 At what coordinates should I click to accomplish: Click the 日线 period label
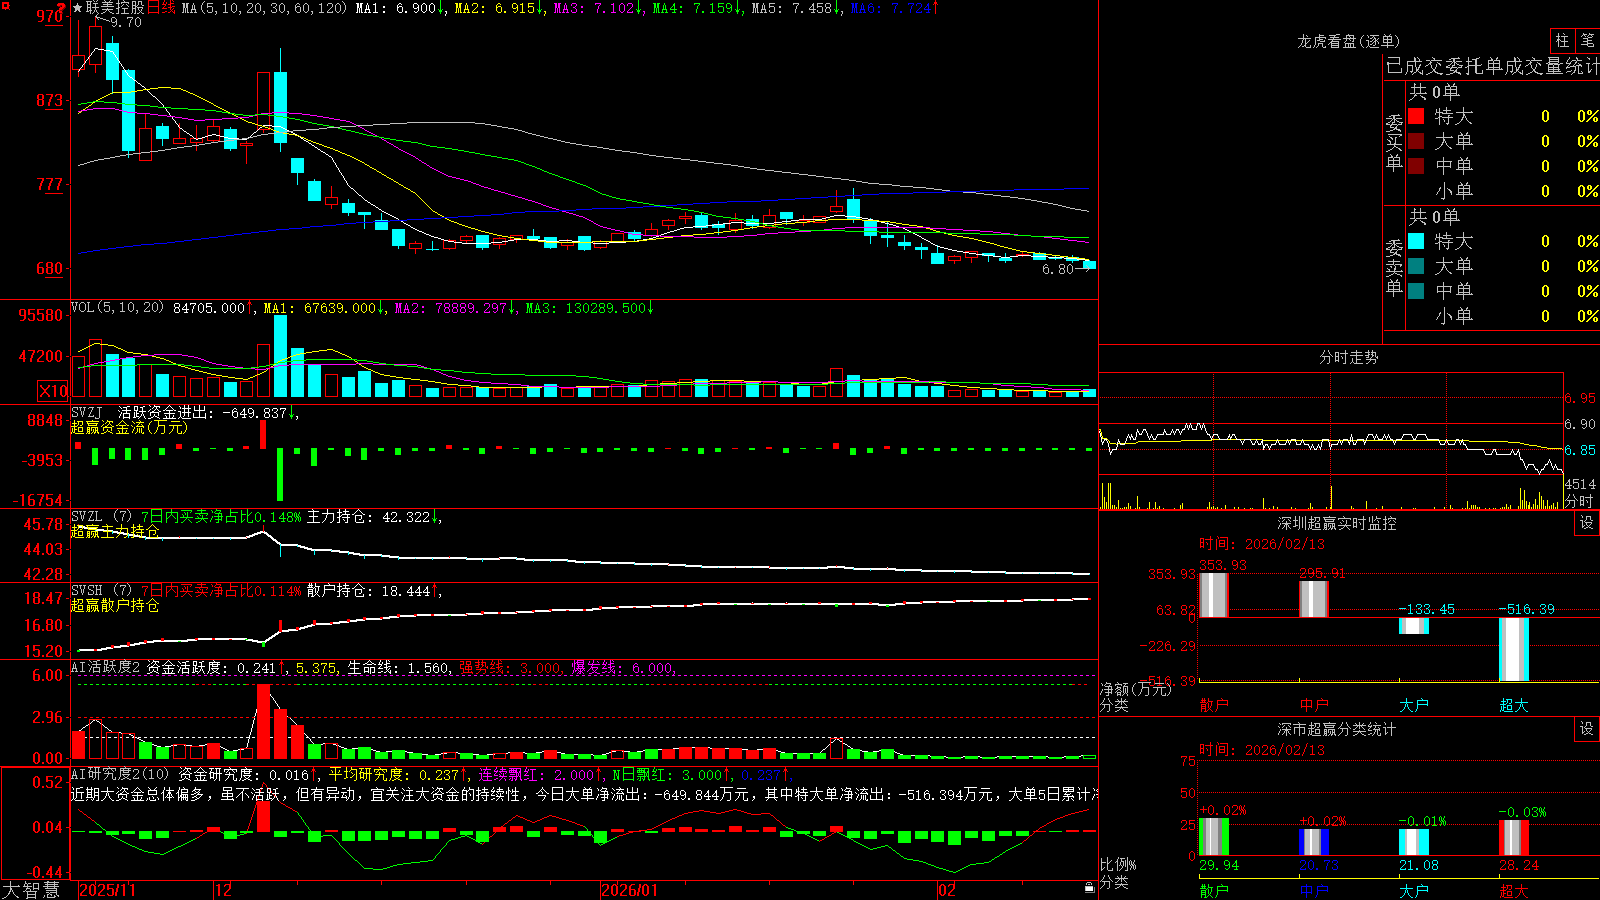[x=161, y=8]
